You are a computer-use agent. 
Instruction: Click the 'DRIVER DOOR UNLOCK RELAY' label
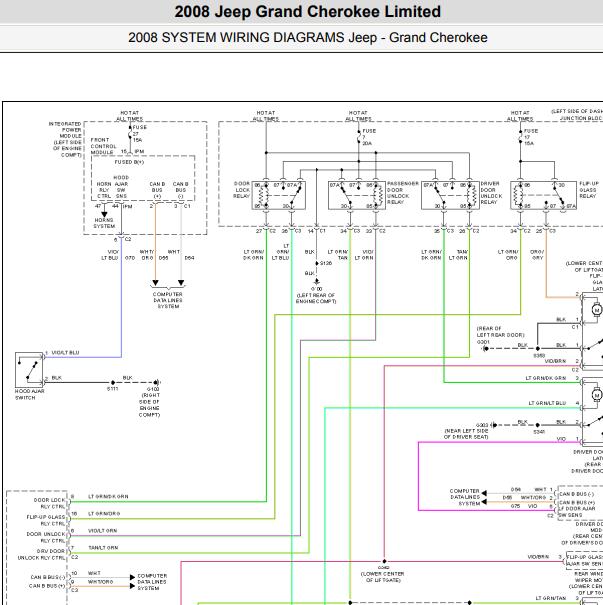tap(491, 193)
